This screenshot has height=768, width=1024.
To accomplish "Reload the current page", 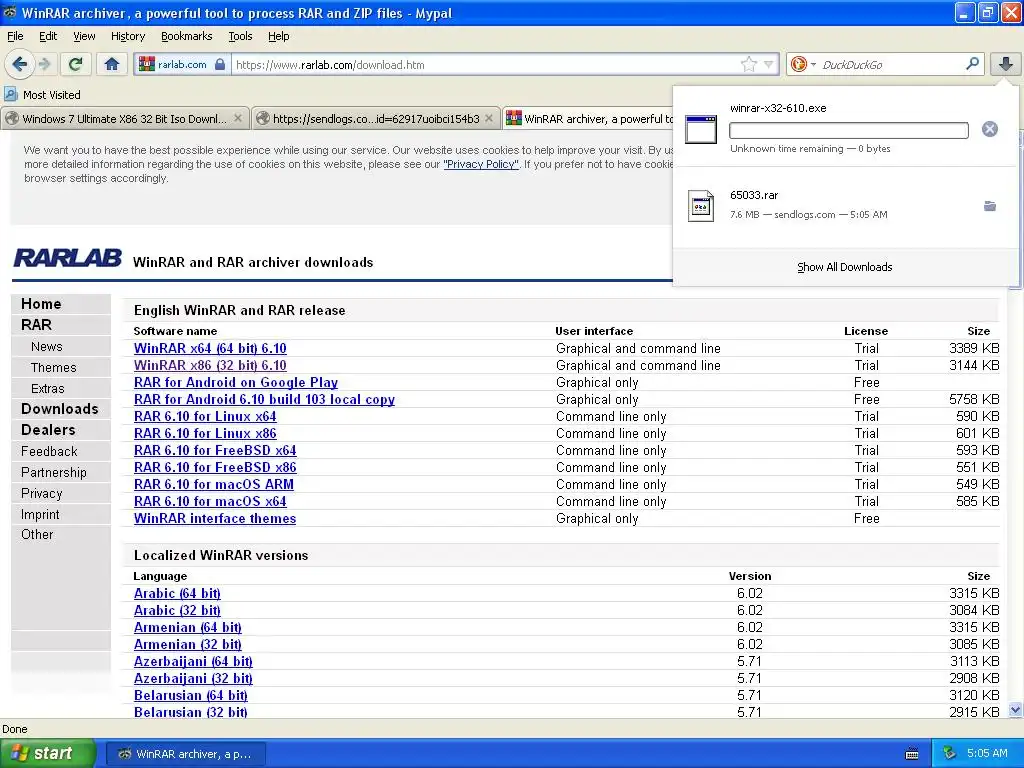I will click(x=76, y=64).
